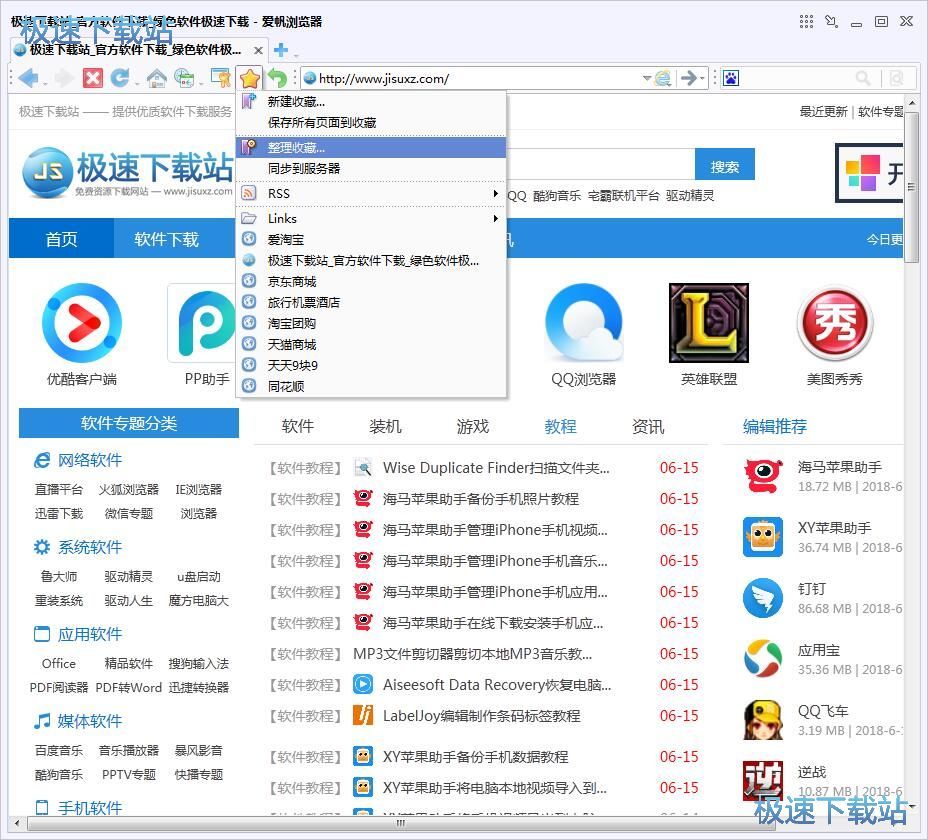Open the dropdown beside the history icon
This screenshot has width=928, height=840.
point(201,83)
